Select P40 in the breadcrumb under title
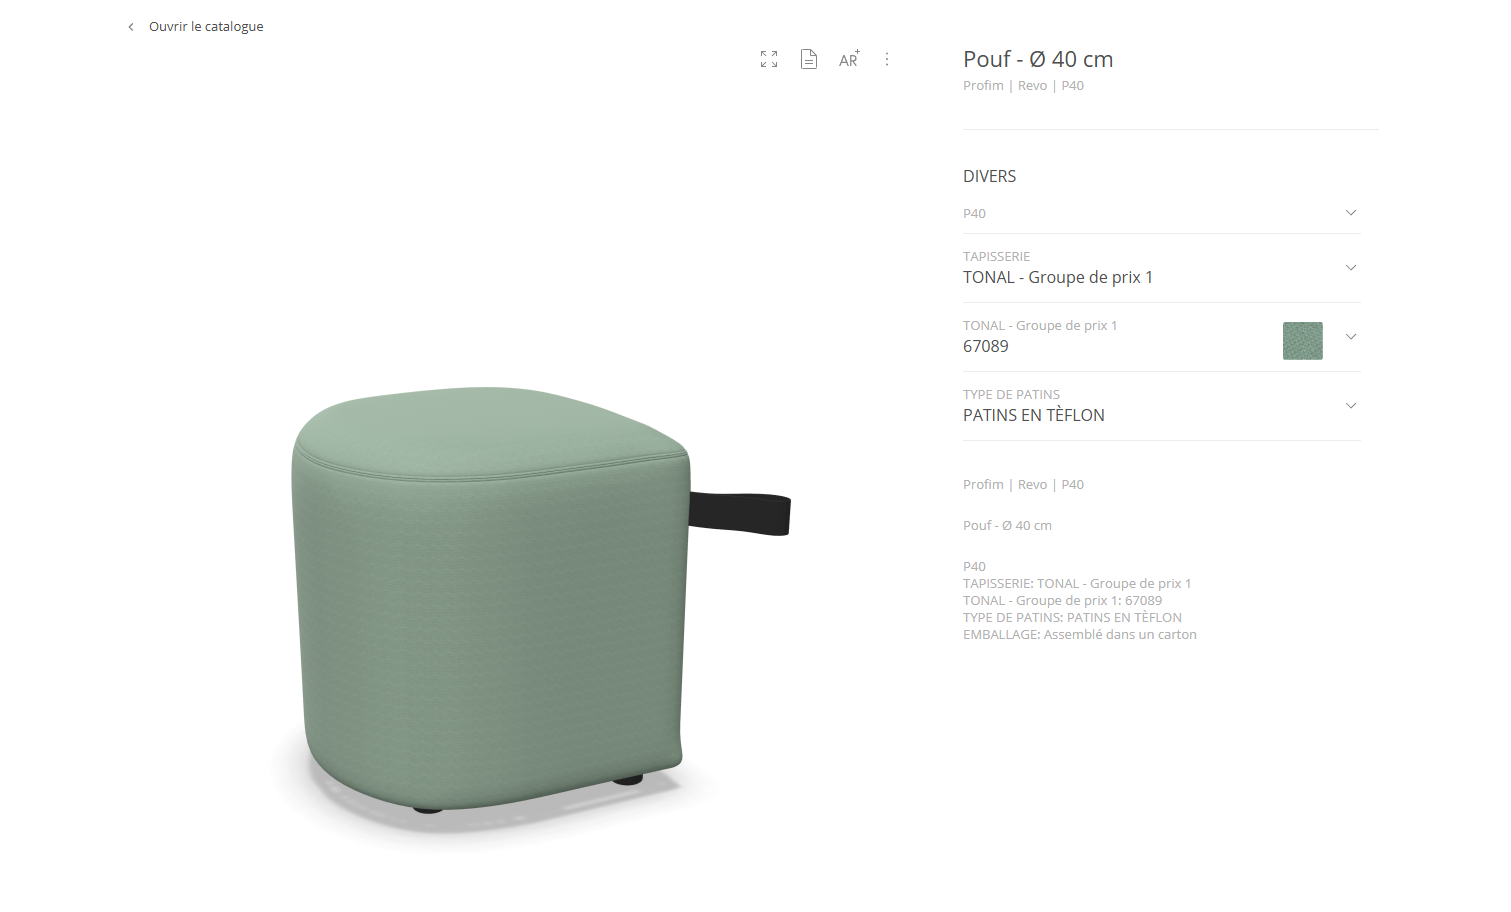1511x912 pixels. [1072, 86]
